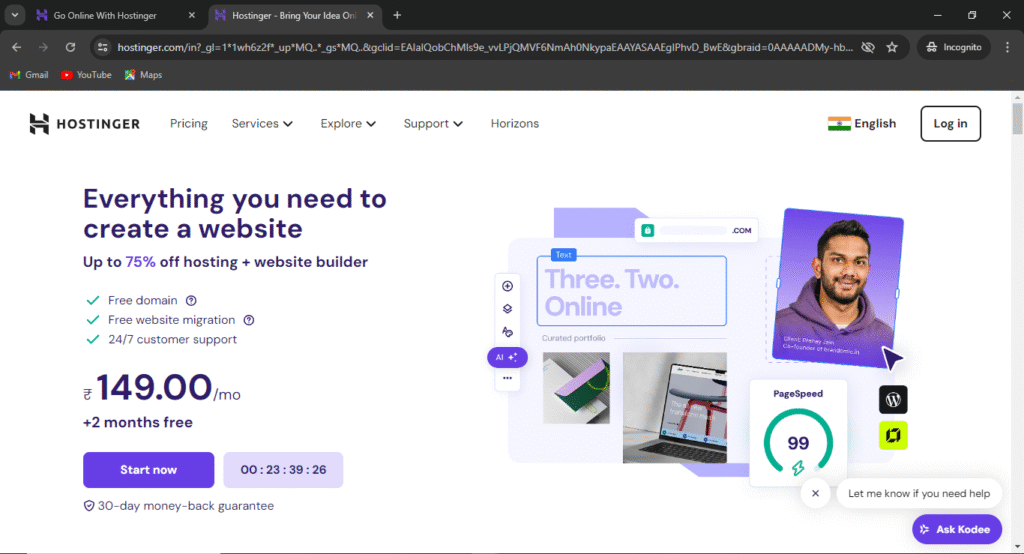
Task: Open the Gmail bookmark
Action: pyautogui.click(x=29, y=74)
